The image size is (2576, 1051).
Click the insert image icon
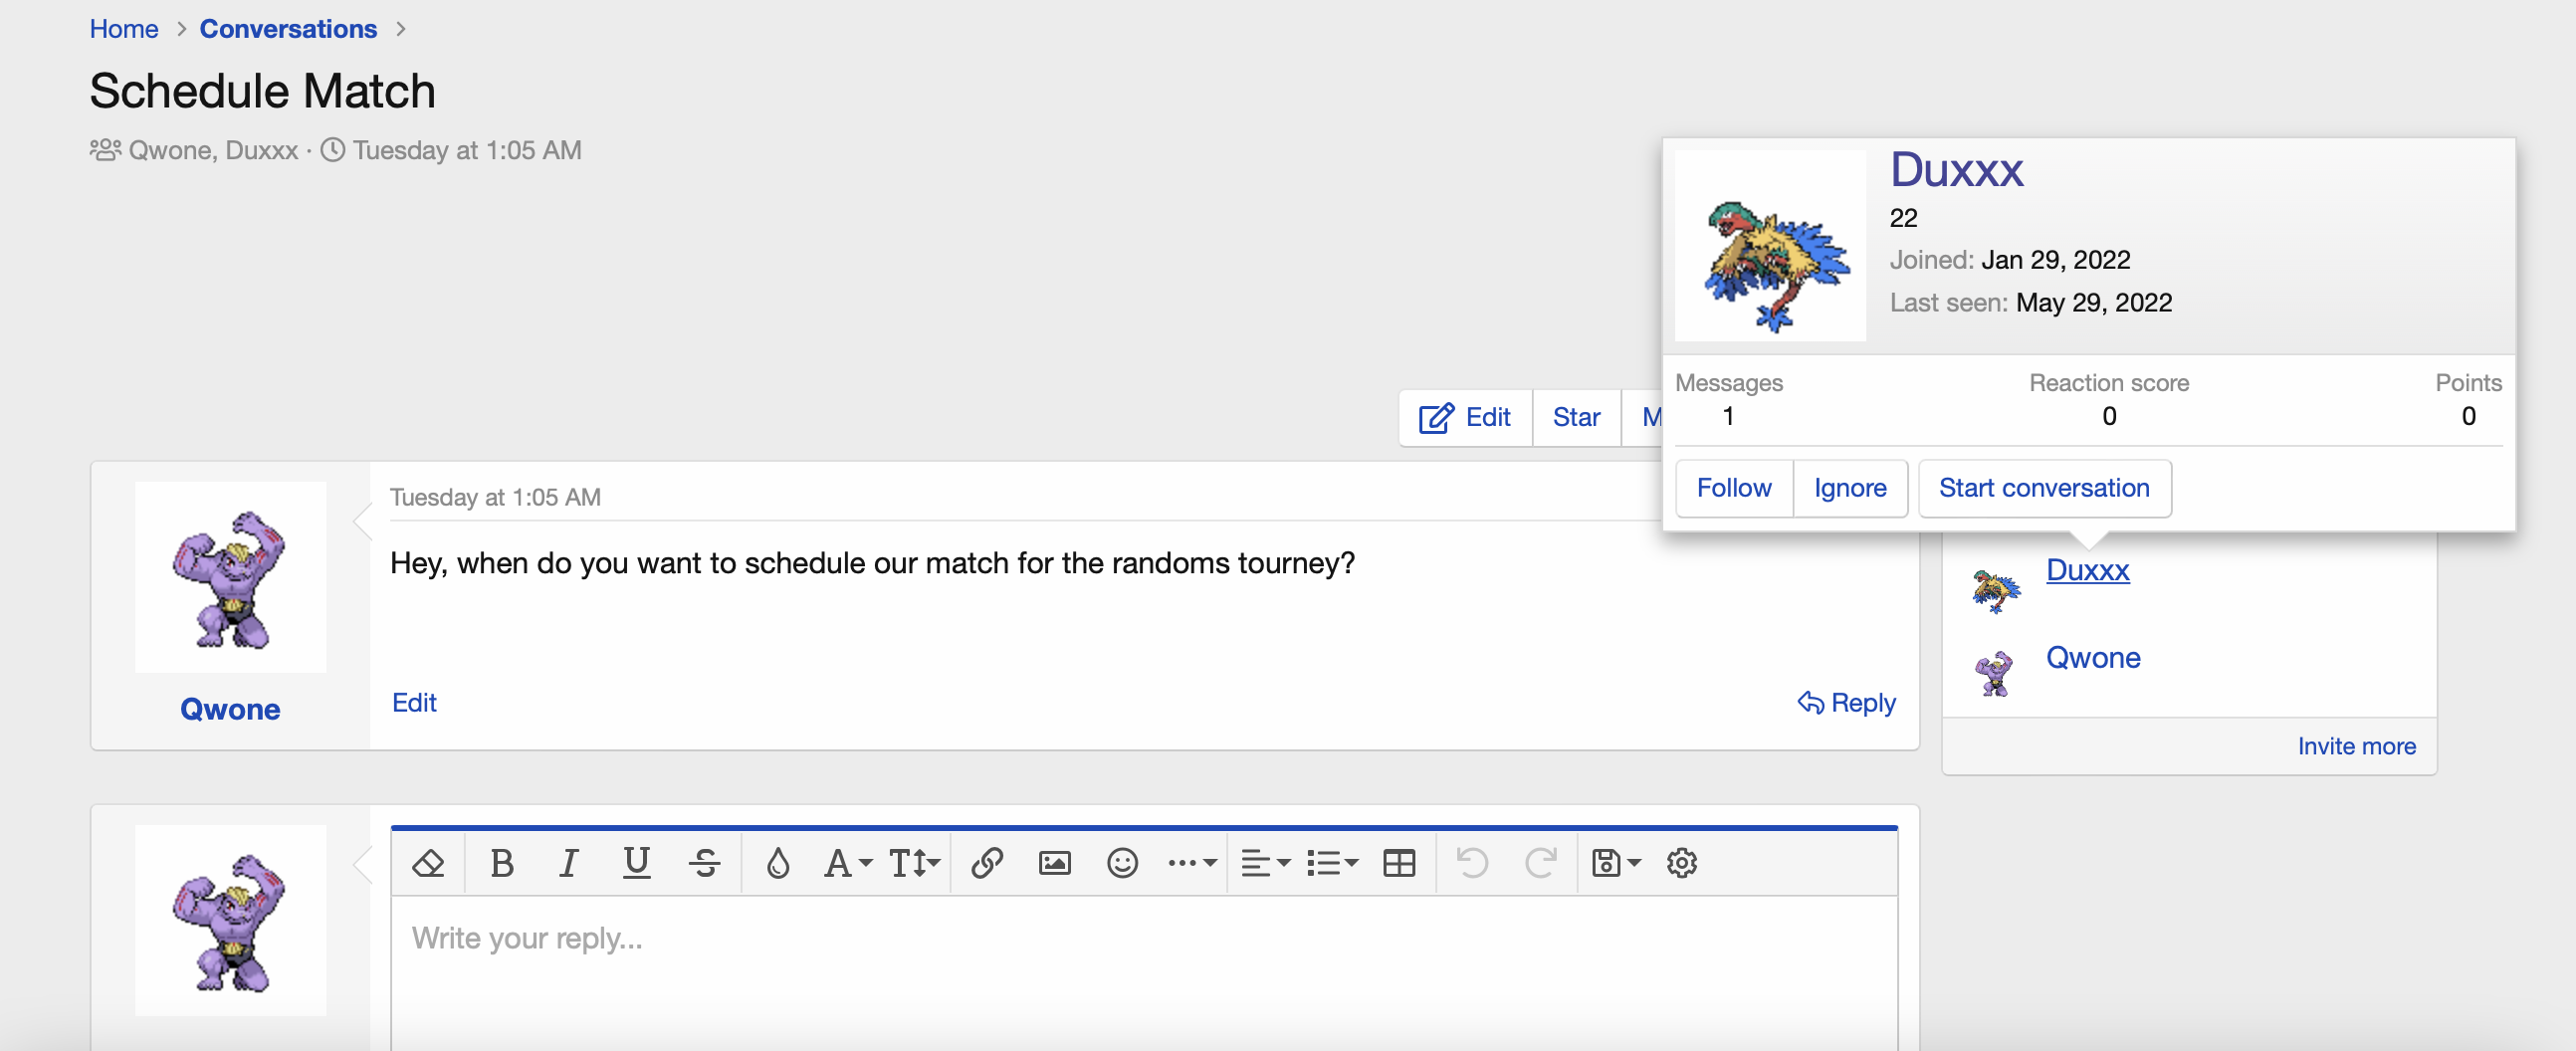pyautogui.click(x=1055, y=862)
